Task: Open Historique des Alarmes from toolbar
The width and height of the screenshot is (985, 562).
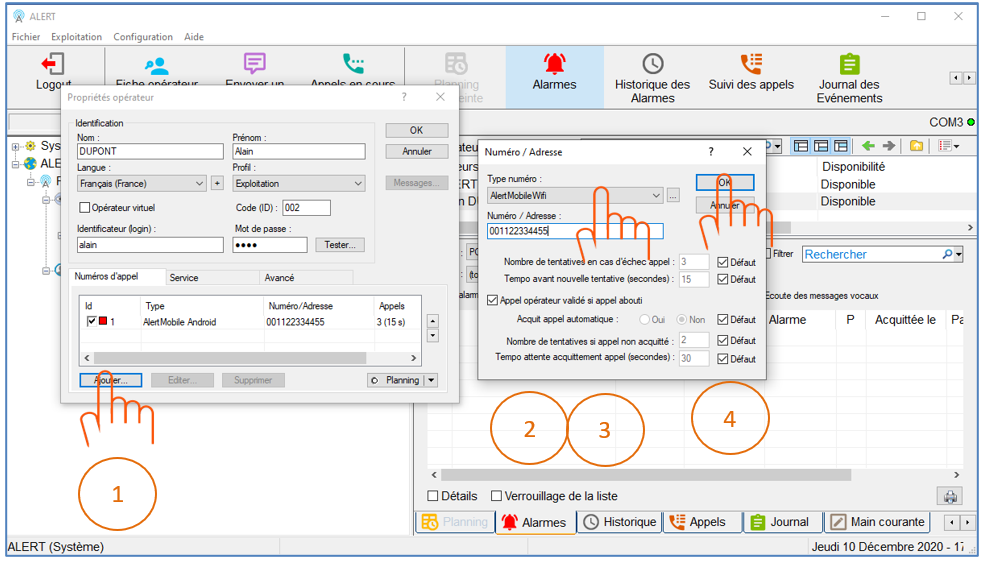Action: click(x=652, y=77)
